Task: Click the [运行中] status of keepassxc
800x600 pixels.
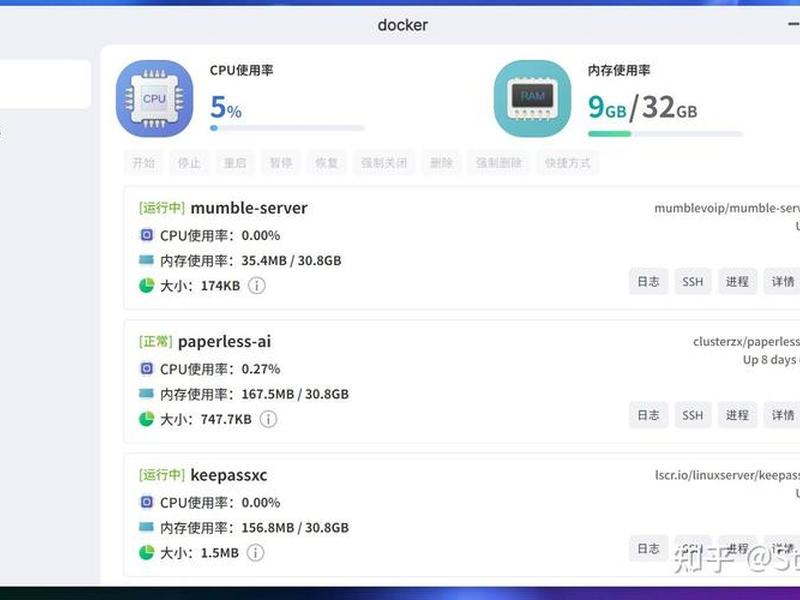Action: [162, 475]
